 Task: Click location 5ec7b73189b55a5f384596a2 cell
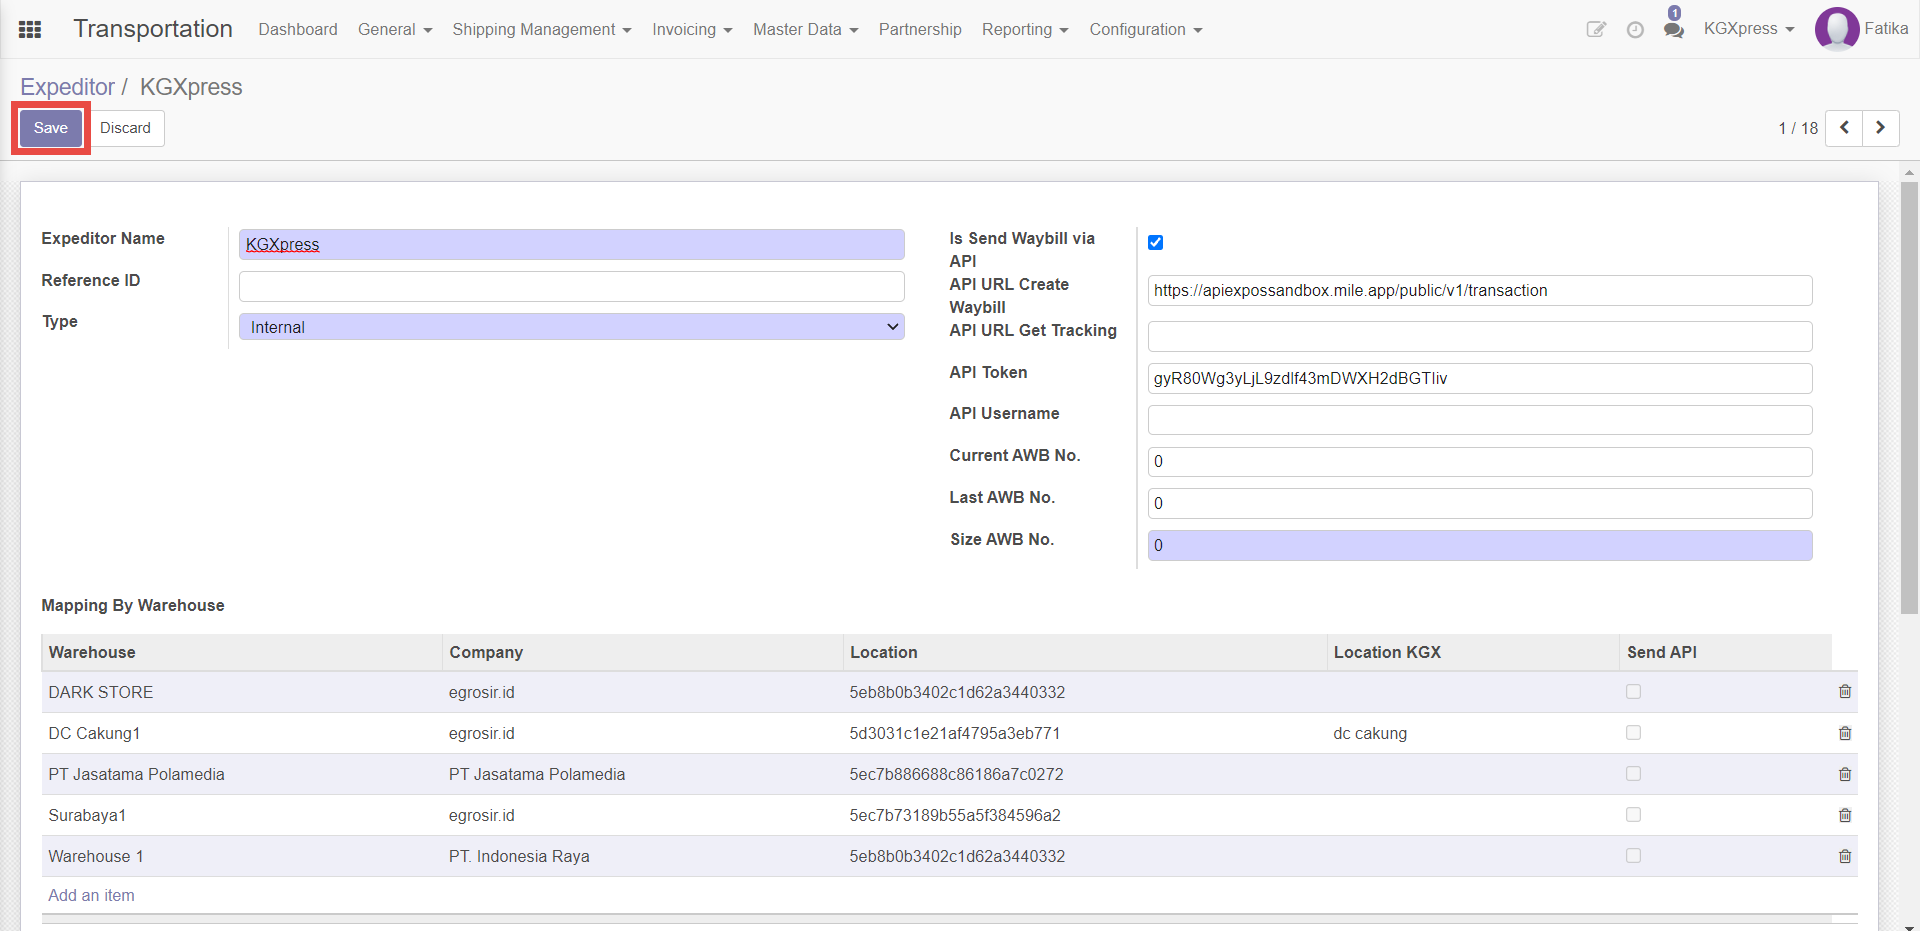coord(1085,815)
